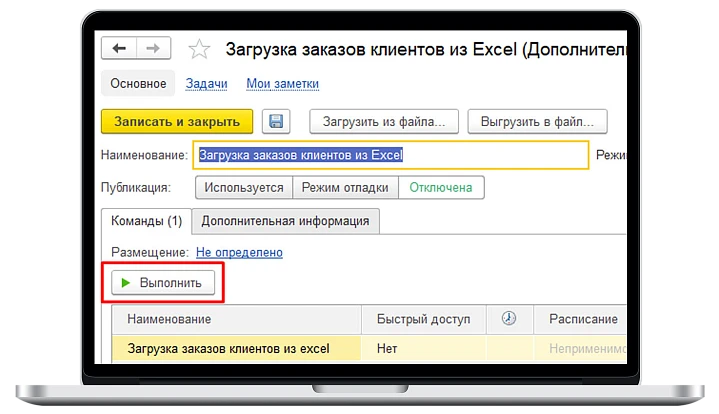
Task: Click the forward navigation arrow
Action: [152, 49]
